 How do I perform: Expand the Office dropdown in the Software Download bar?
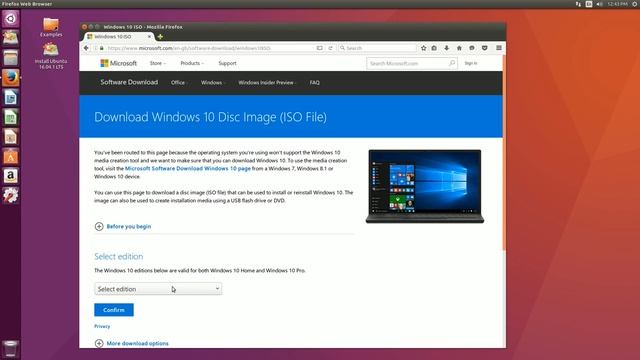click(179, 82)
